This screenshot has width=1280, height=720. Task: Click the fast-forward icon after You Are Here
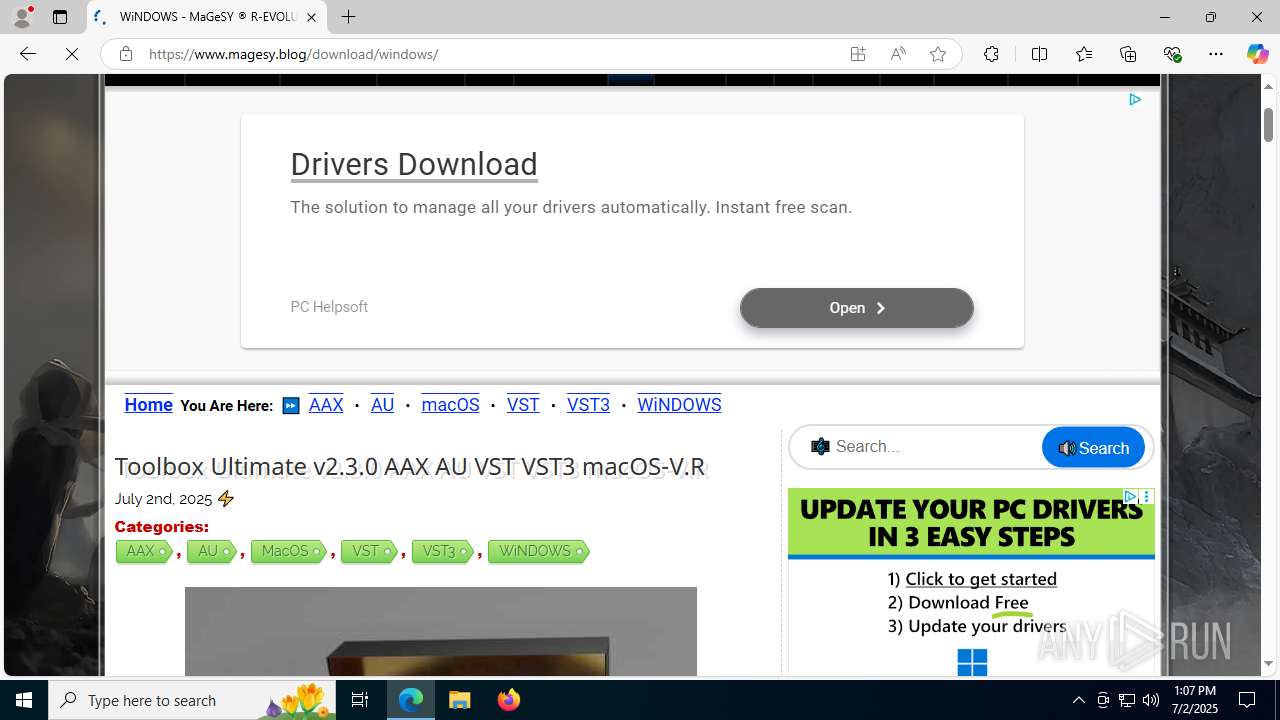coord(291,405)
